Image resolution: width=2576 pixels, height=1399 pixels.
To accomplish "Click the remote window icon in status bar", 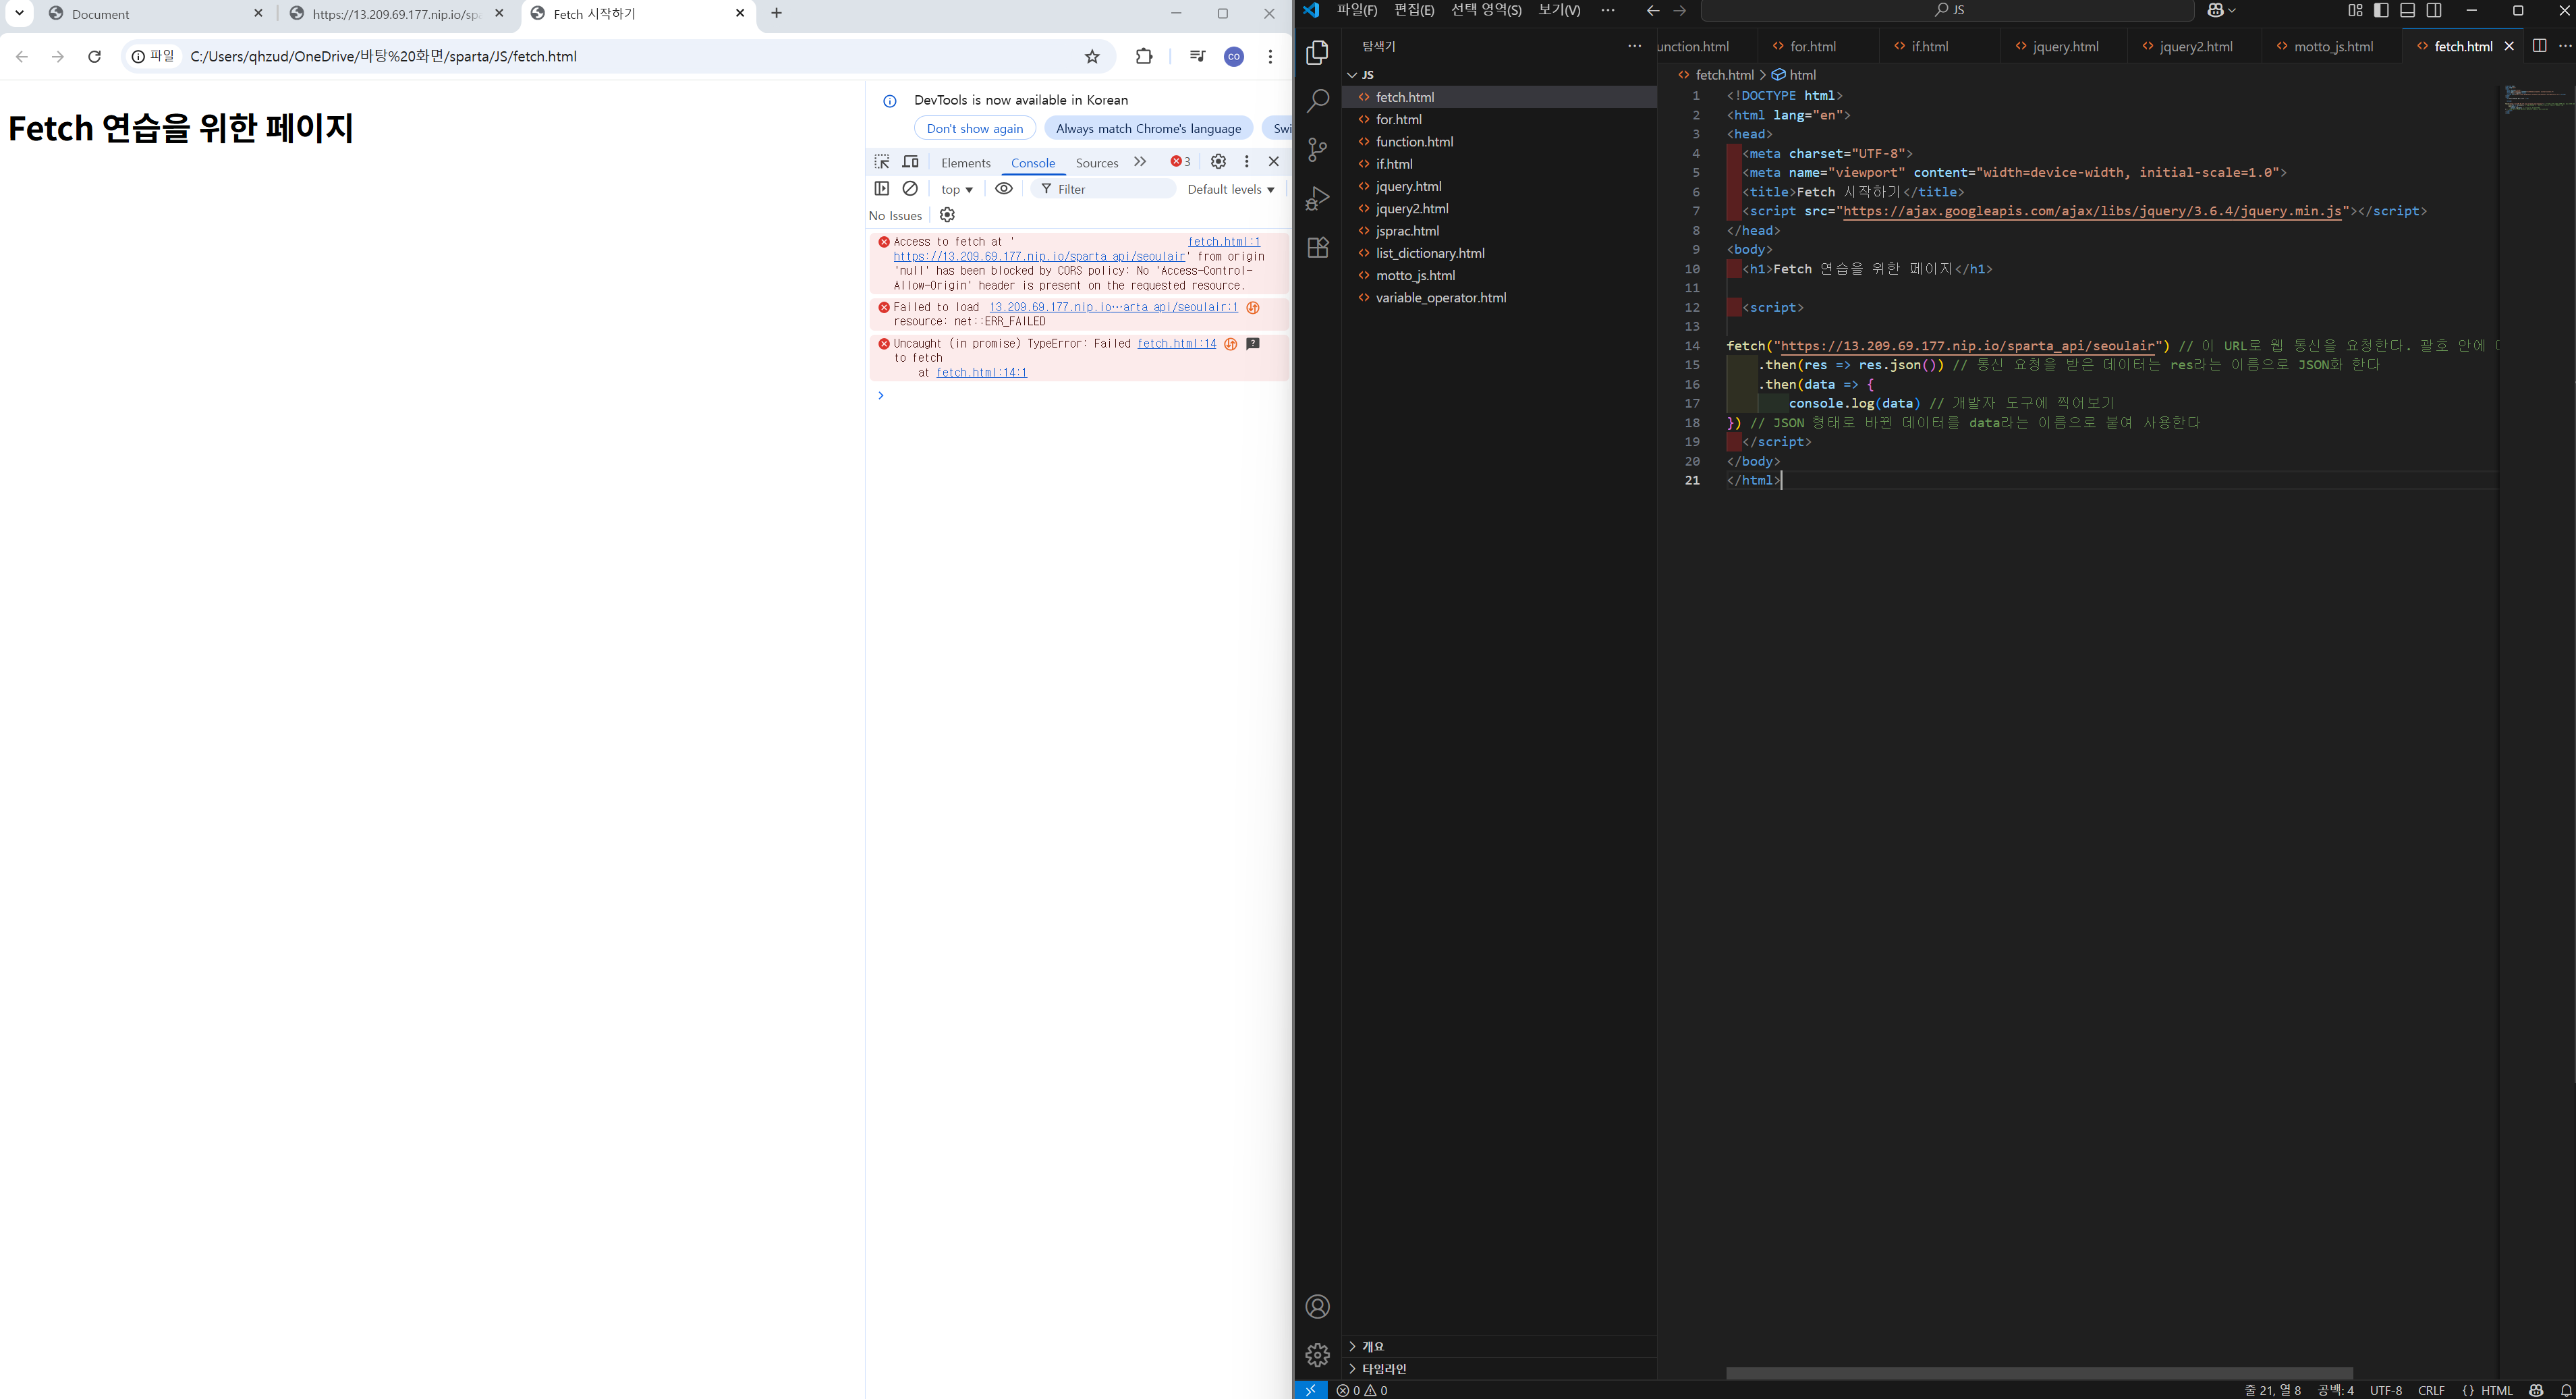I will tap(1310, 1390).
